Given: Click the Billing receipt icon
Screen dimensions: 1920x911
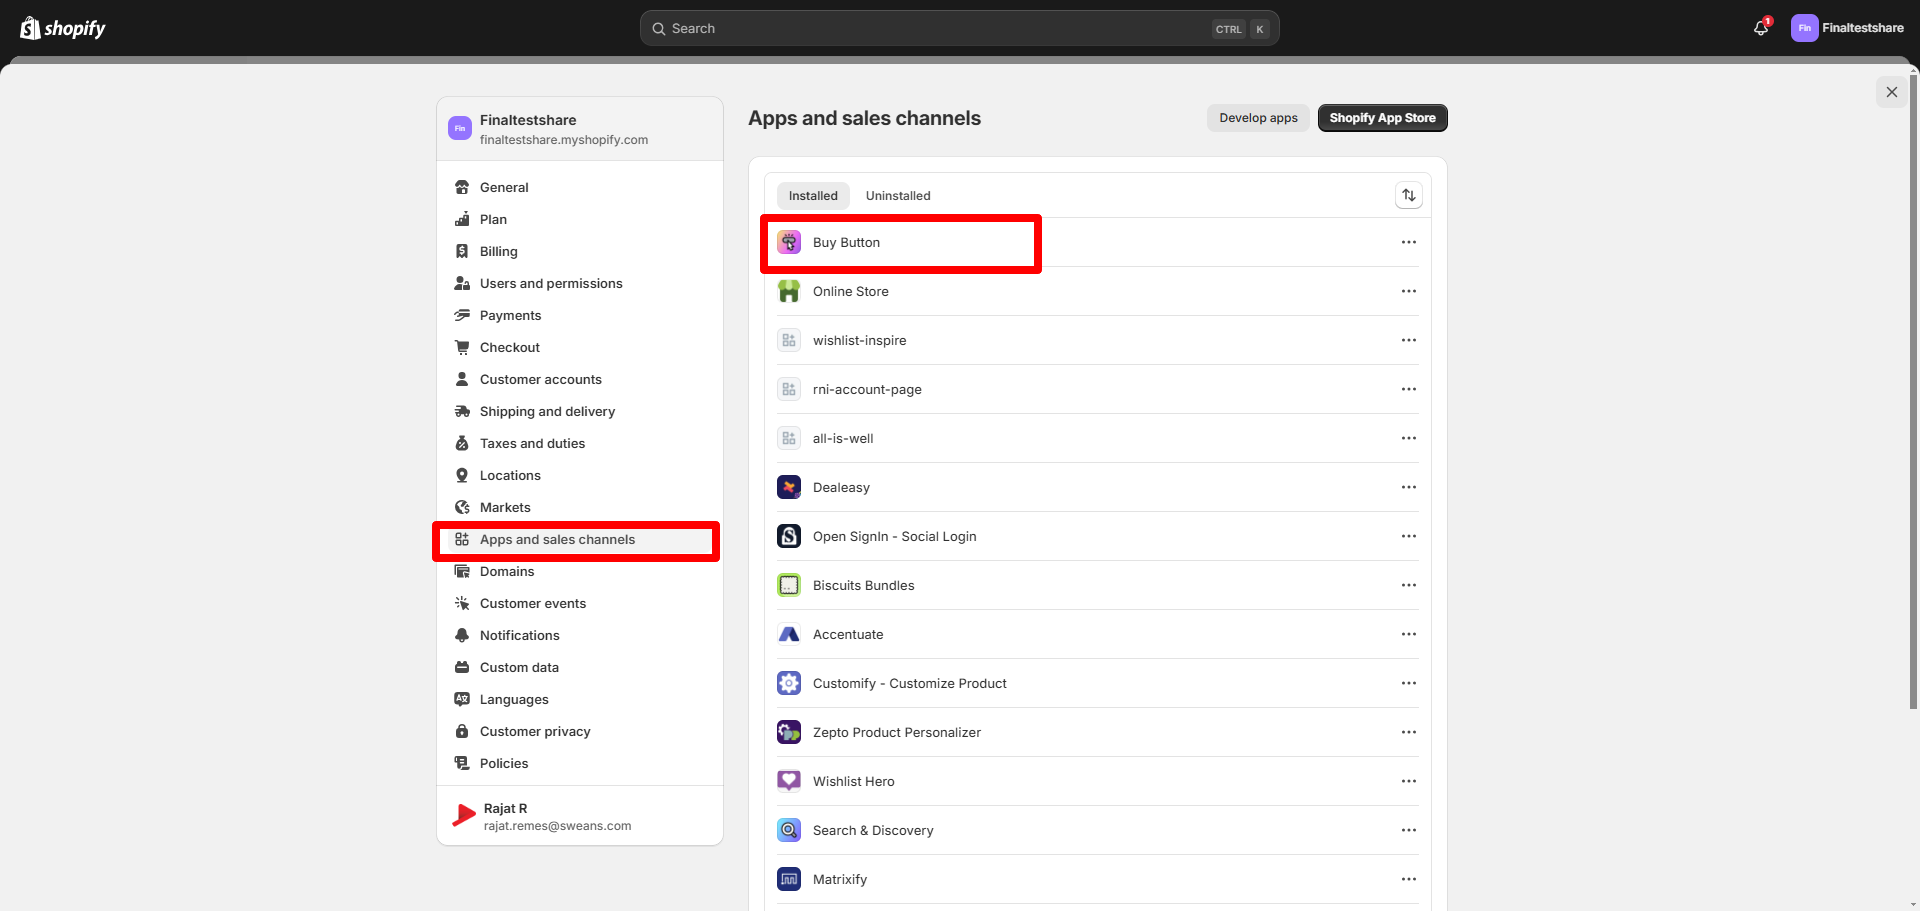Looking at the screenshot, I should point(462,251).
